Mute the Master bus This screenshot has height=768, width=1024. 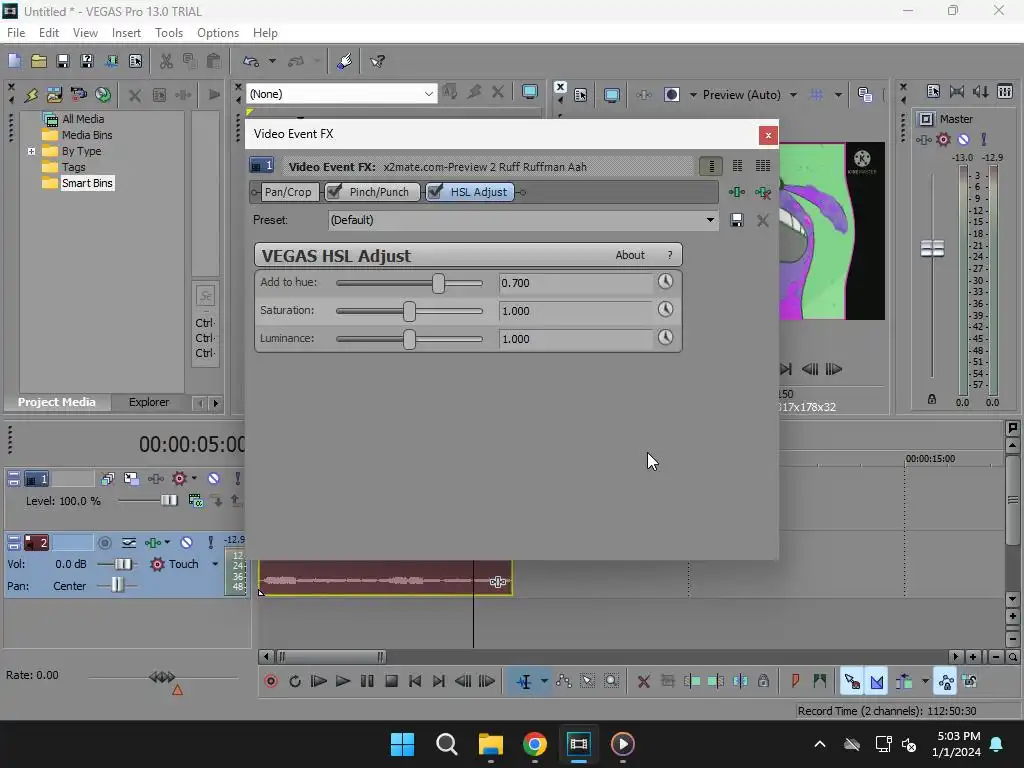pyautogui.click(x=963, y=139)
